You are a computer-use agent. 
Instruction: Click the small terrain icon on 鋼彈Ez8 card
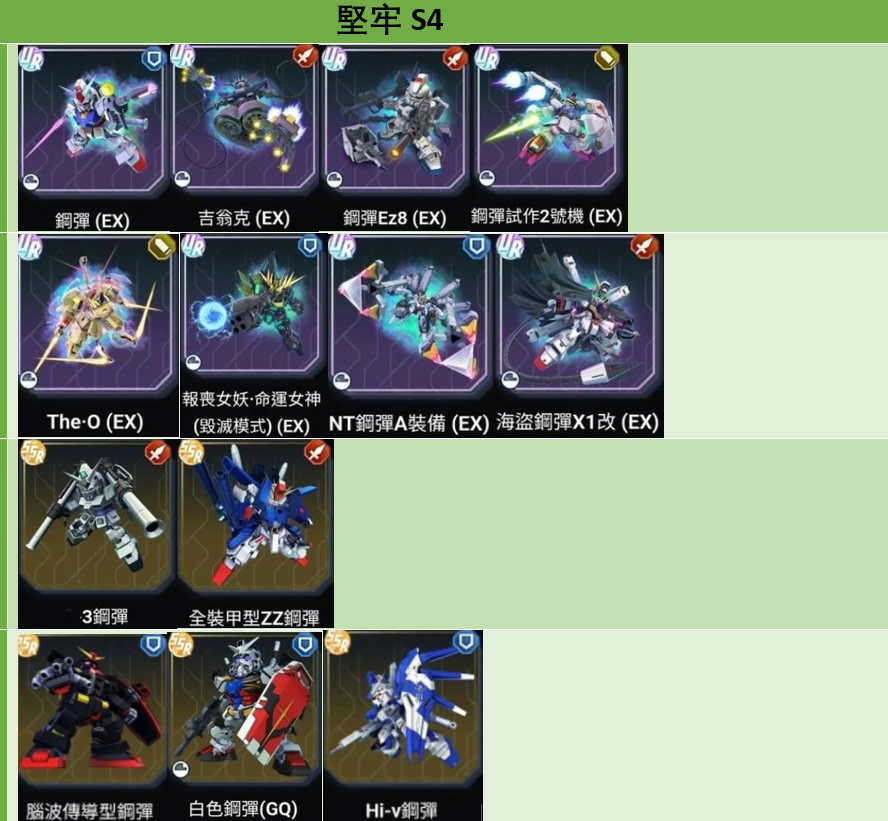334,180
